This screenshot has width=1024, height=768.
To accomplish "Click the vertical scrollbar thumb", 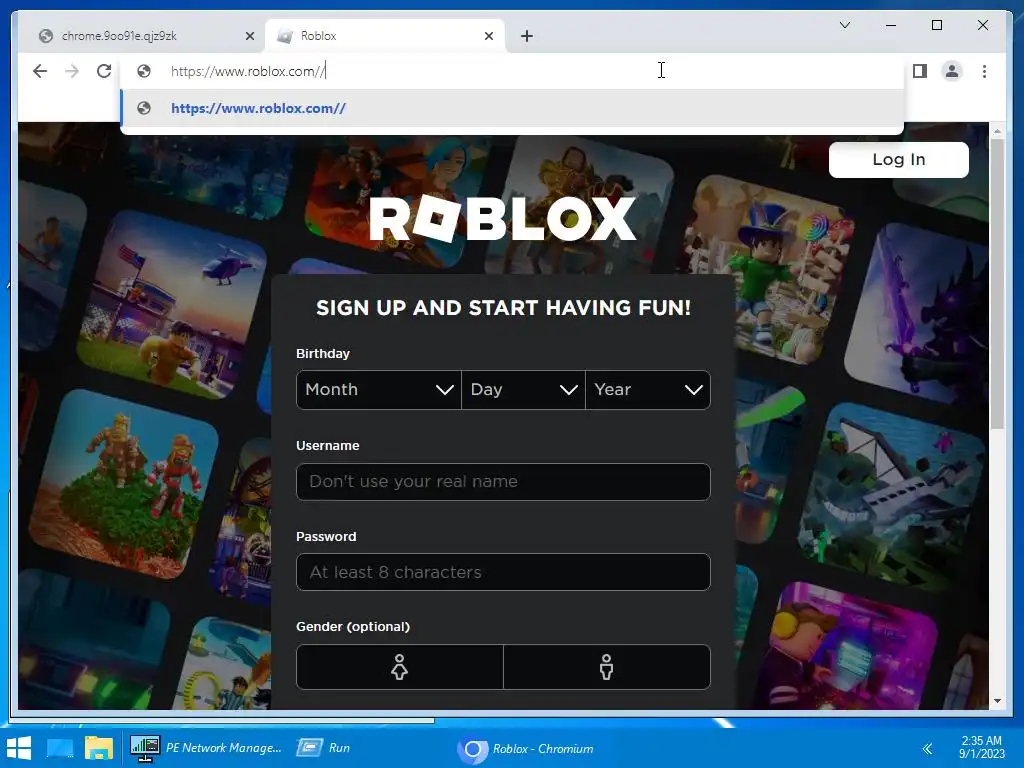I will (997, 284).
